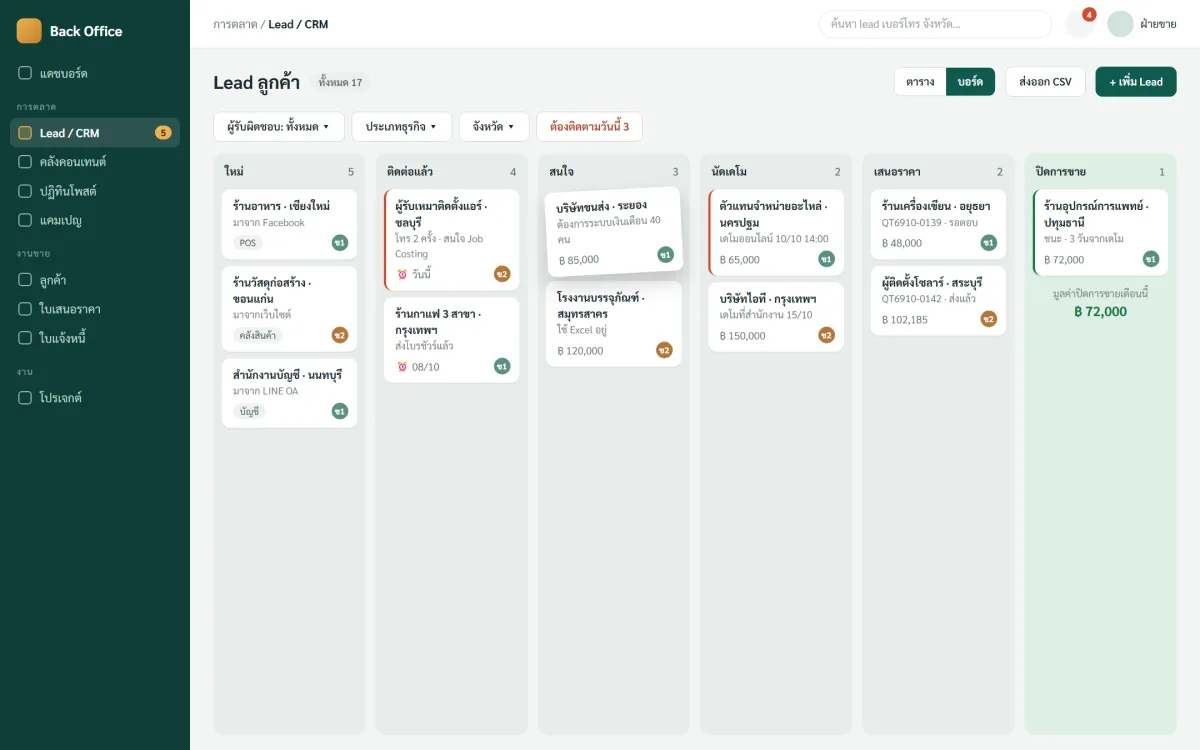Click the alarm icon beside 08/10

click(x=402, y=367)
